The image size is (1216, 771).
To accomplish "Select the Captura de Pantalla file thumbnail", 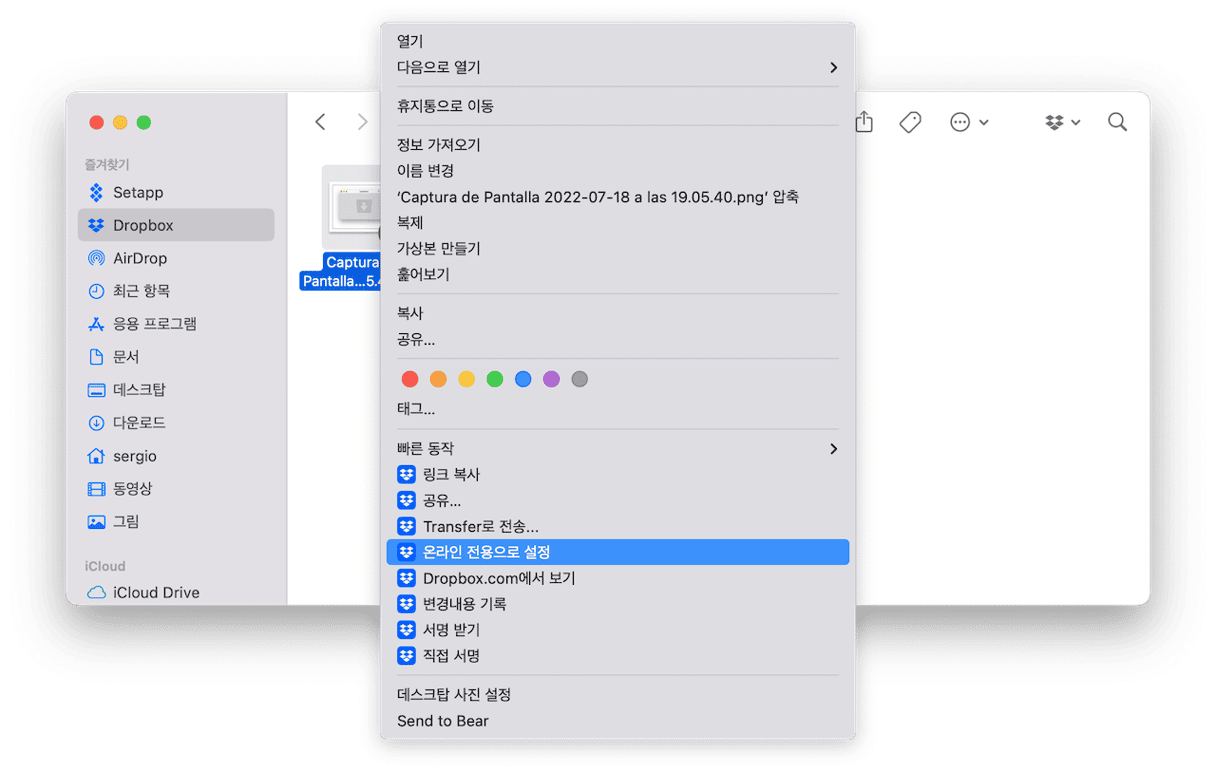I will [352, 208].
